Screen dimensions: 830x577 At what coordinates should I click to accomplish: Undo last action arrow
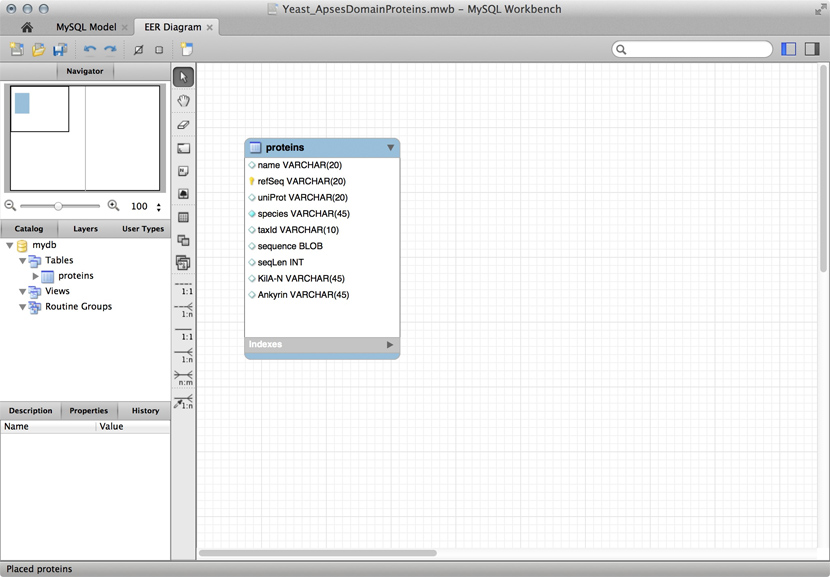(89, 49)
